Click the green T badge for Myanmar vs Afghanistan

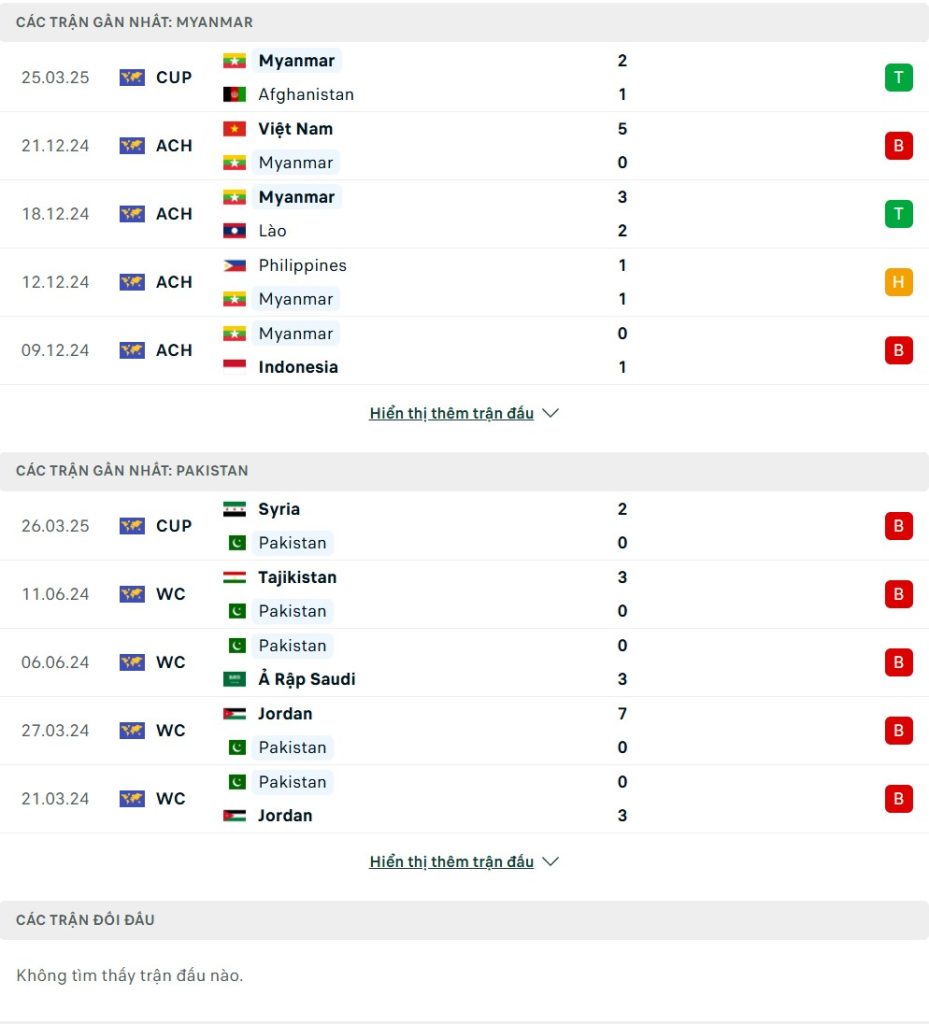tap(898, 77)
